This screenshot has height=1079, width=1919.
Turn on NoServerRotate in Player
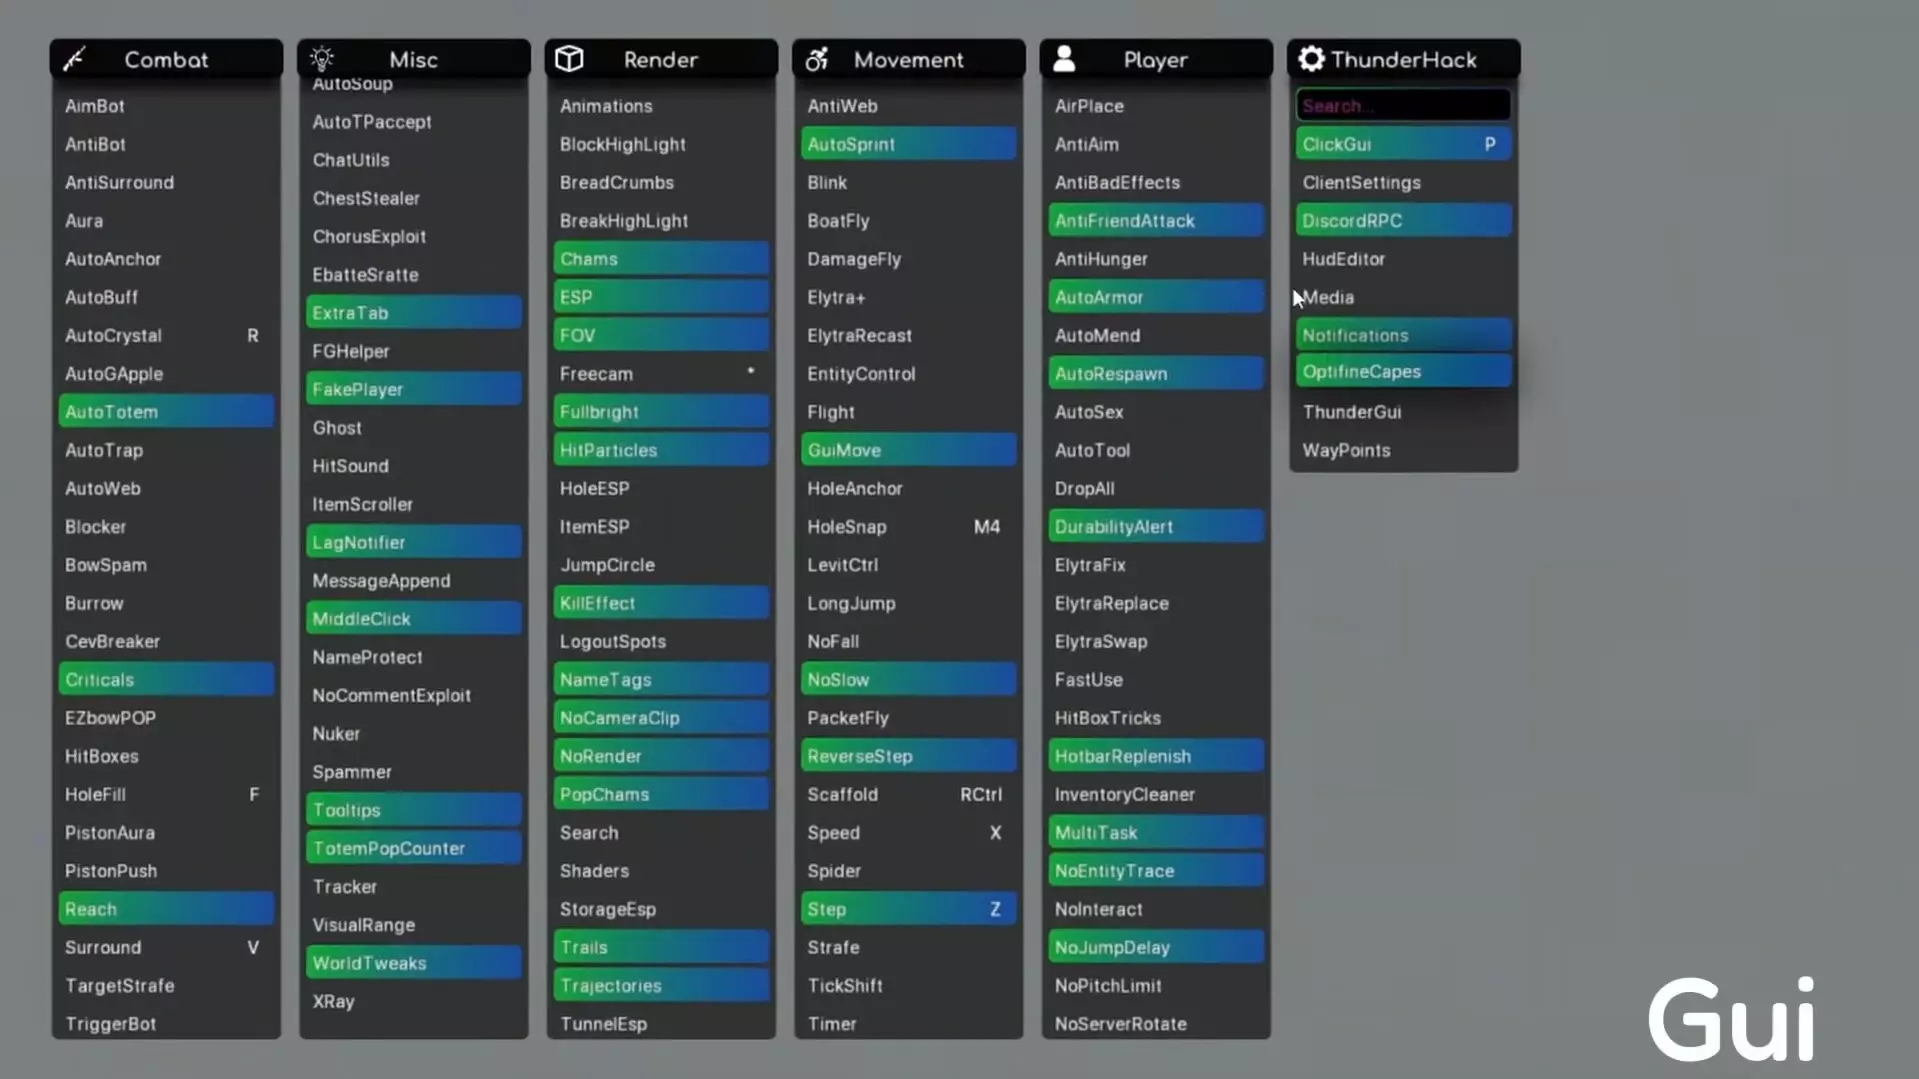click(1156, 1024)
